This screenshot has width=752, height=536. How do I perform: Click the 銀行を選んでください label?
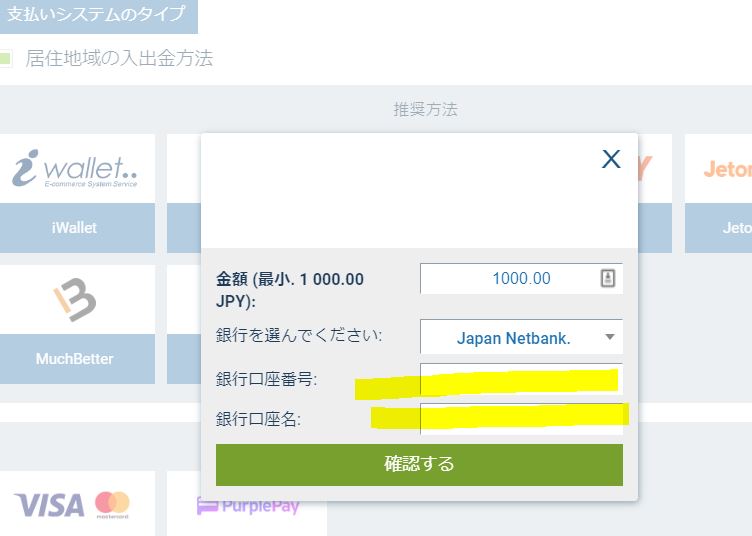299,335
